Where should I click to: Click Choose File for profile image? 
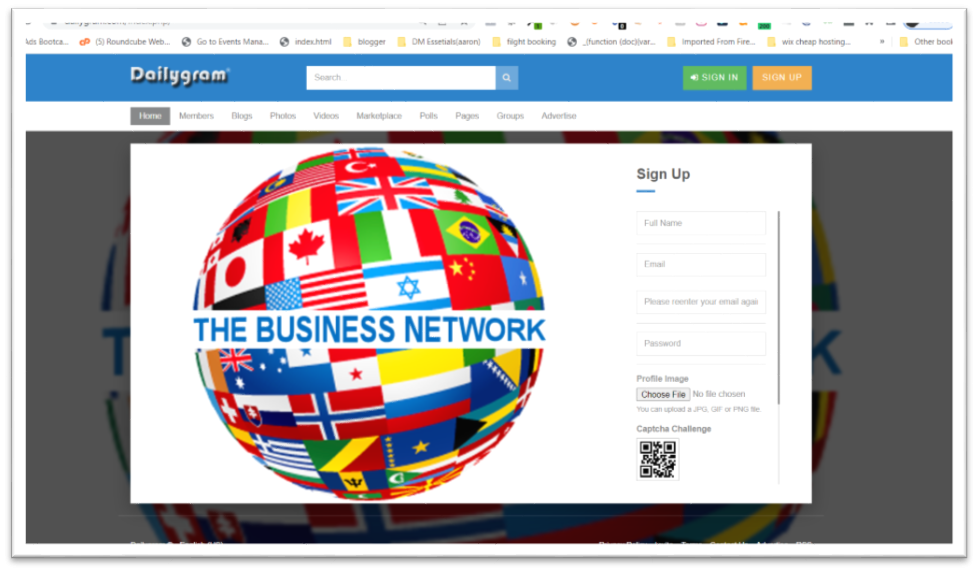click(x=663, y=395)
